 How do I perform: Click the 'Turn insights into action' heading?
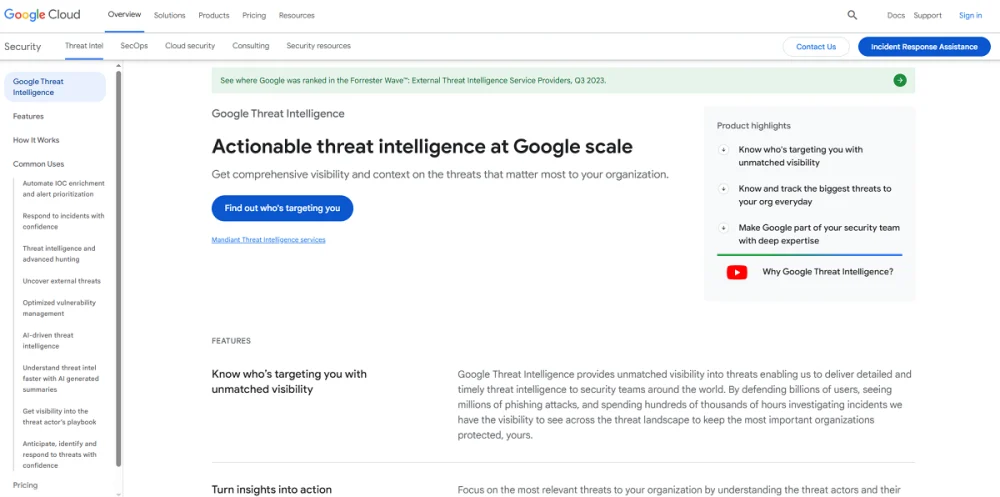point(272,490)
